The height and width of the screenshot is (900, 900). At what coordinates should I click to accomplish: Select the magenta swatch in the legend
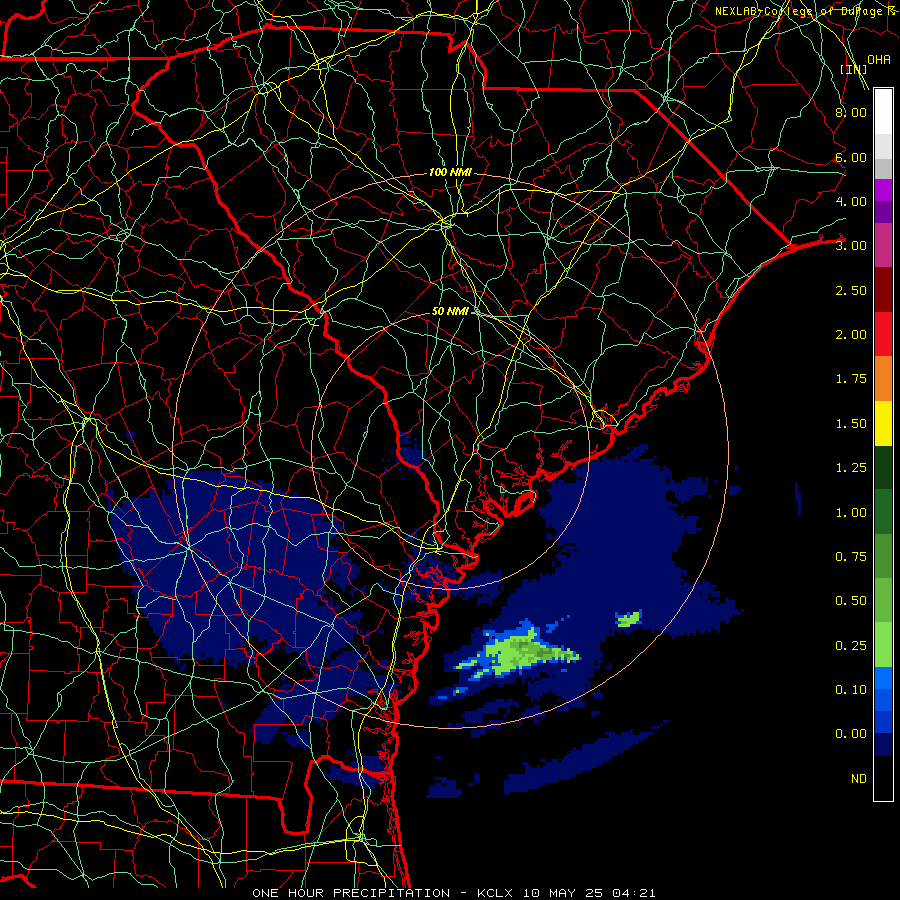(x=883, y=190)
